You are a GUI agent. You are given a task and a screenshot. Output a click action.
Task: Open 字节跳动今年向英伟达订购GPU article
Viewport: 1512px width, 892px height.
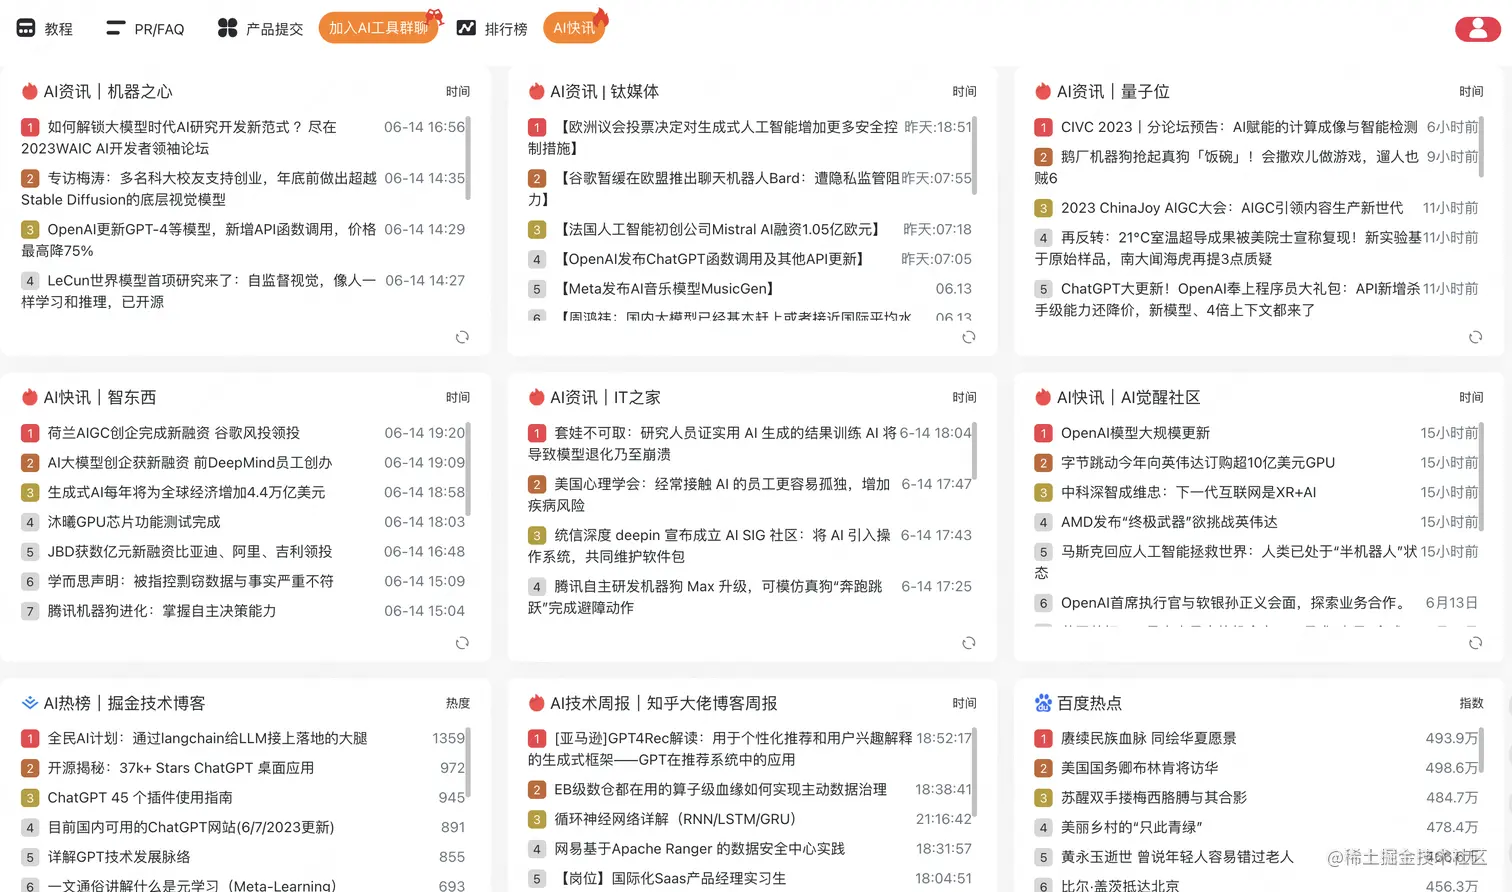(x=1198, y=463)
